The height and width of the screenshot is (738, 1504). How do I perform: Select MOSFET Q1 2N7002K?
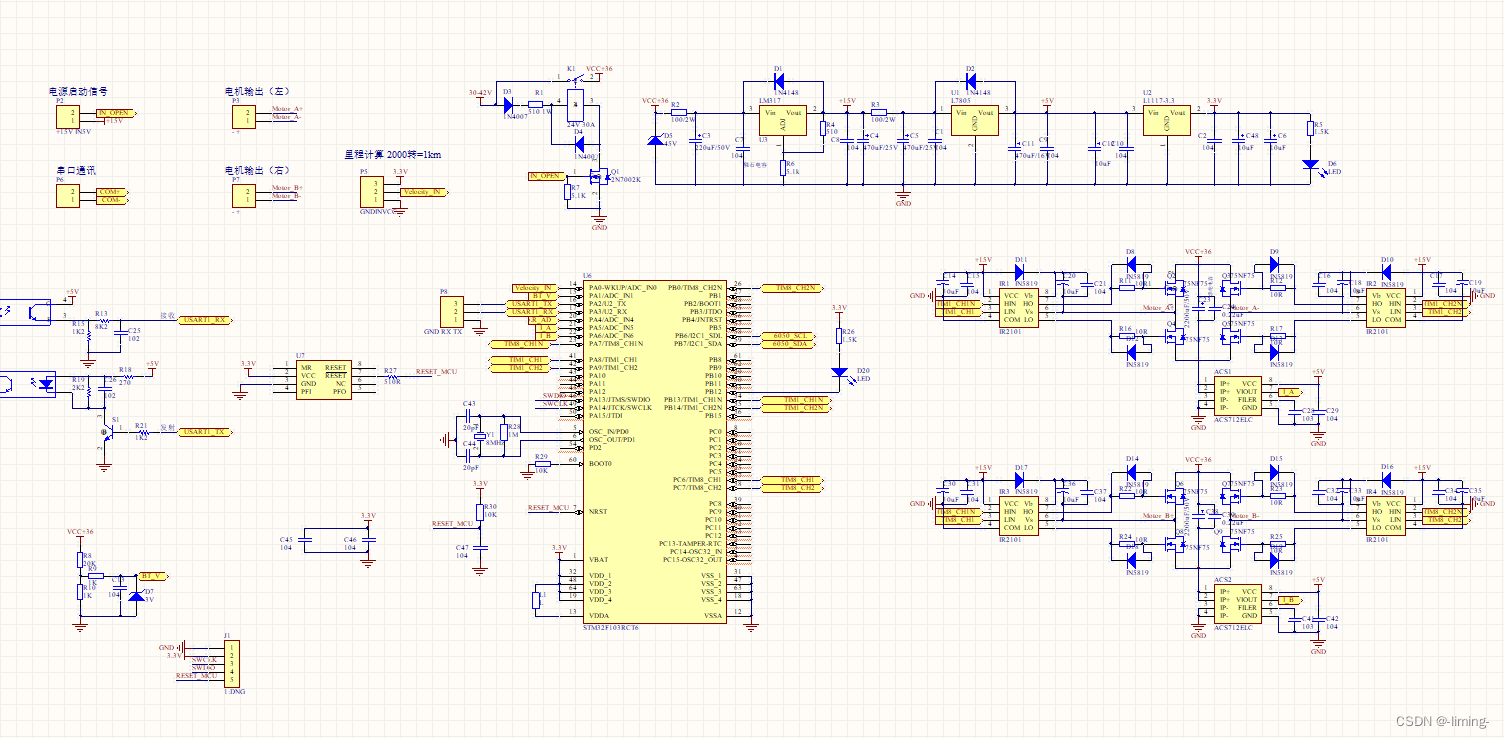[x=600, y=178]
